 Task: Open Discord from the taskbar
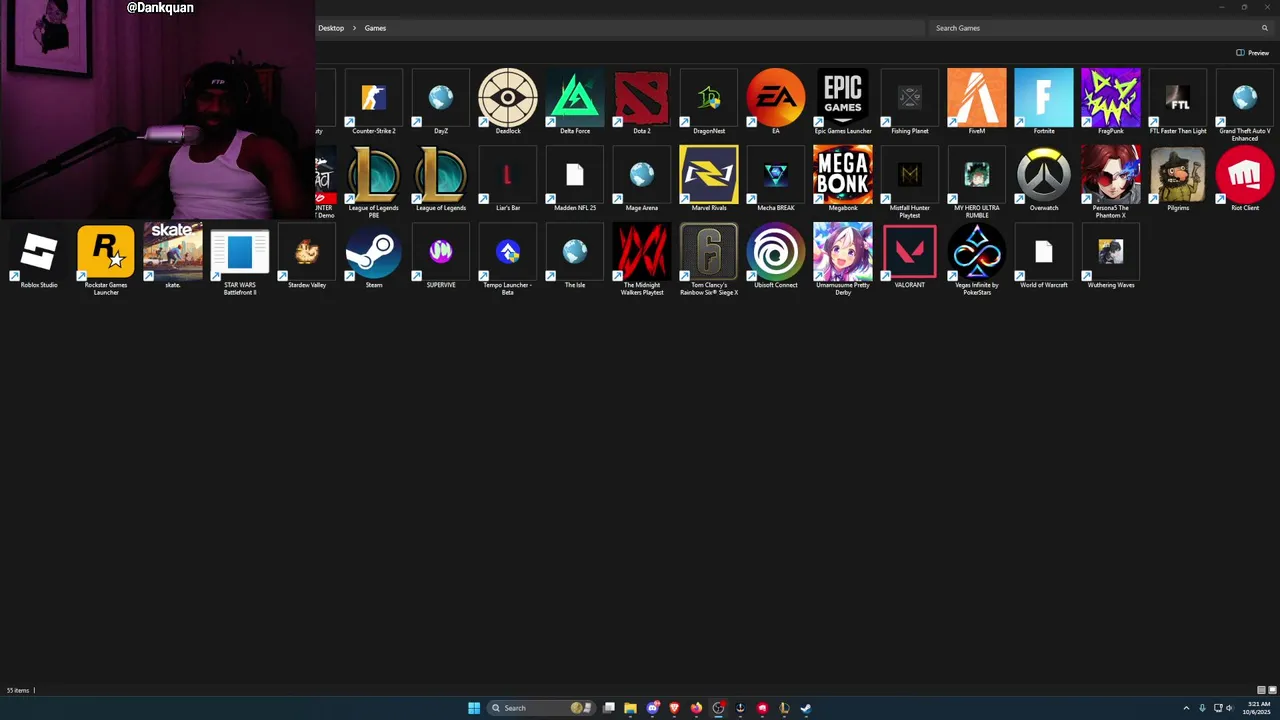click(x=653, y=708)
